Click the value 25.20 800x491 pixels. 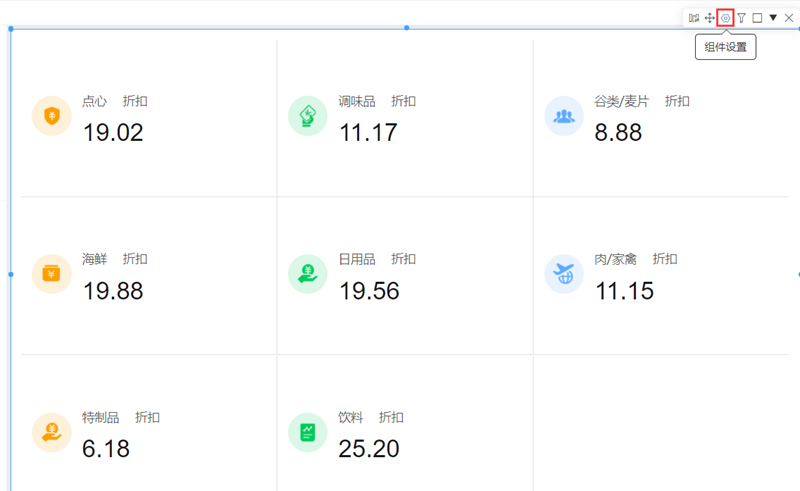(x=368, y=449)
